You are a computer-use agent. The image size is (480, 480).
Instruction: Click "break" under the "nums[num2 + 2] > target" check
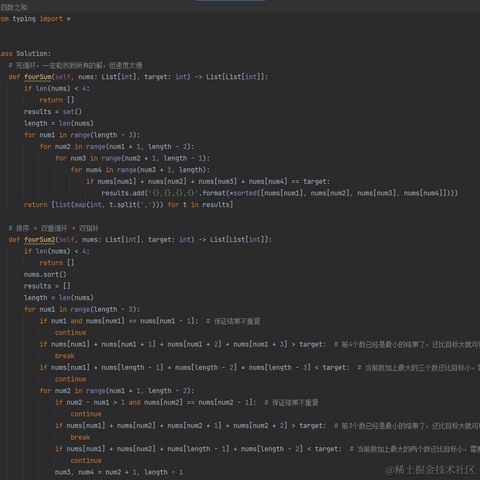(80, 437)
